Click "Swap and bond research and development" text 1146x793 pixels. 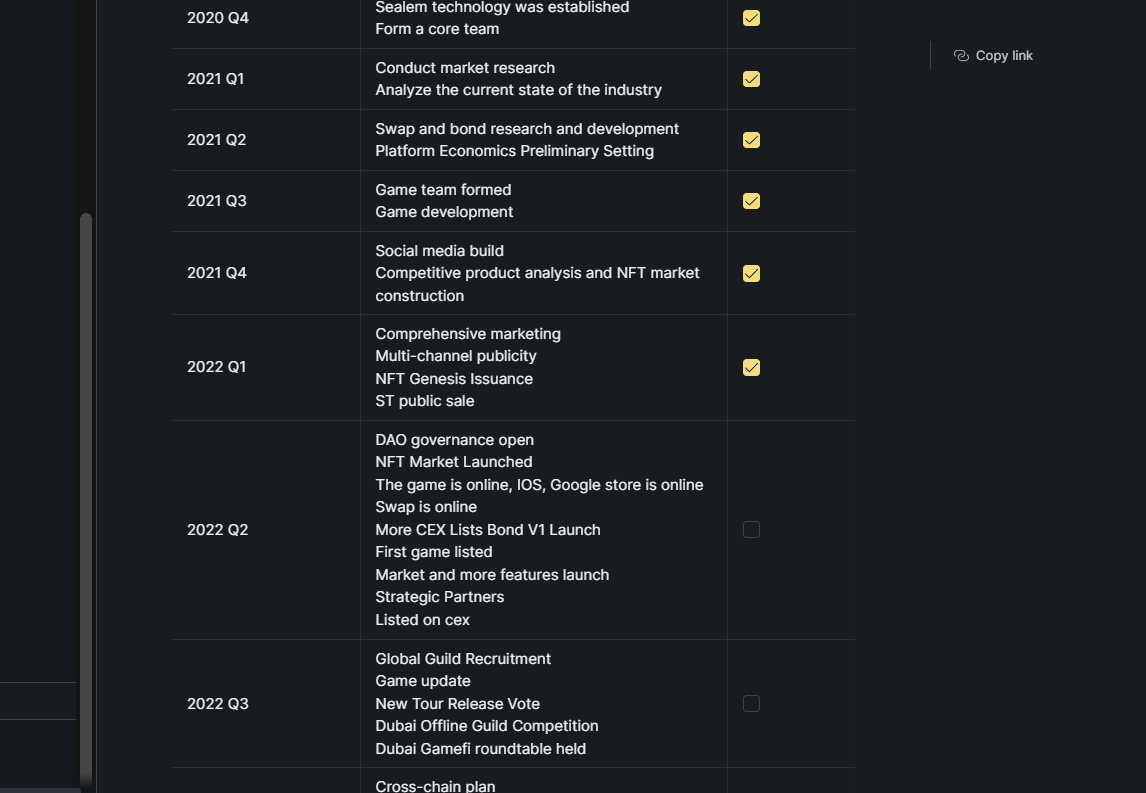pos(527,129)
